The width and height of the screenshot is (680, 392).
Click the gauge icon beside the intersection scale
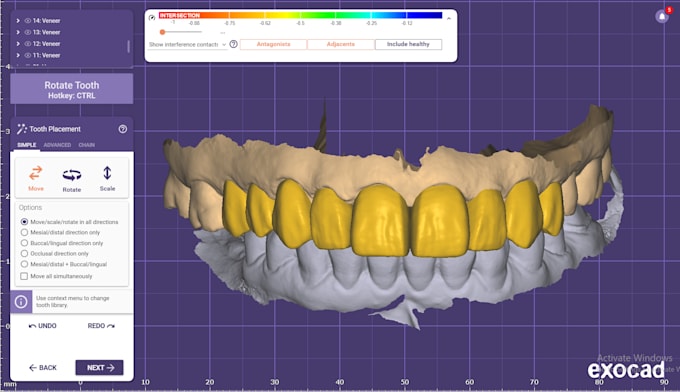click(x=152, y=18)
